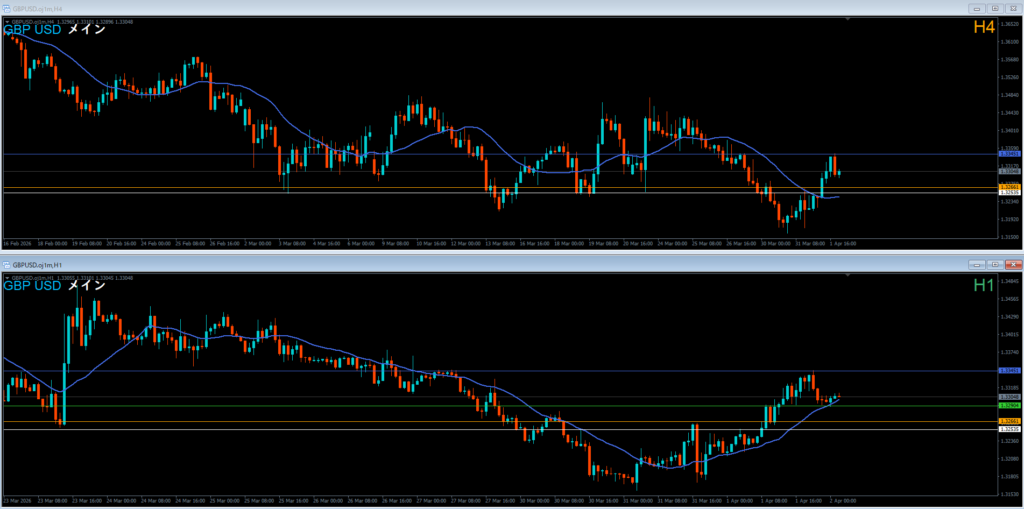Select the gray 1.33048 current price tag in the H4 chart

click(x=1010, y=171)
